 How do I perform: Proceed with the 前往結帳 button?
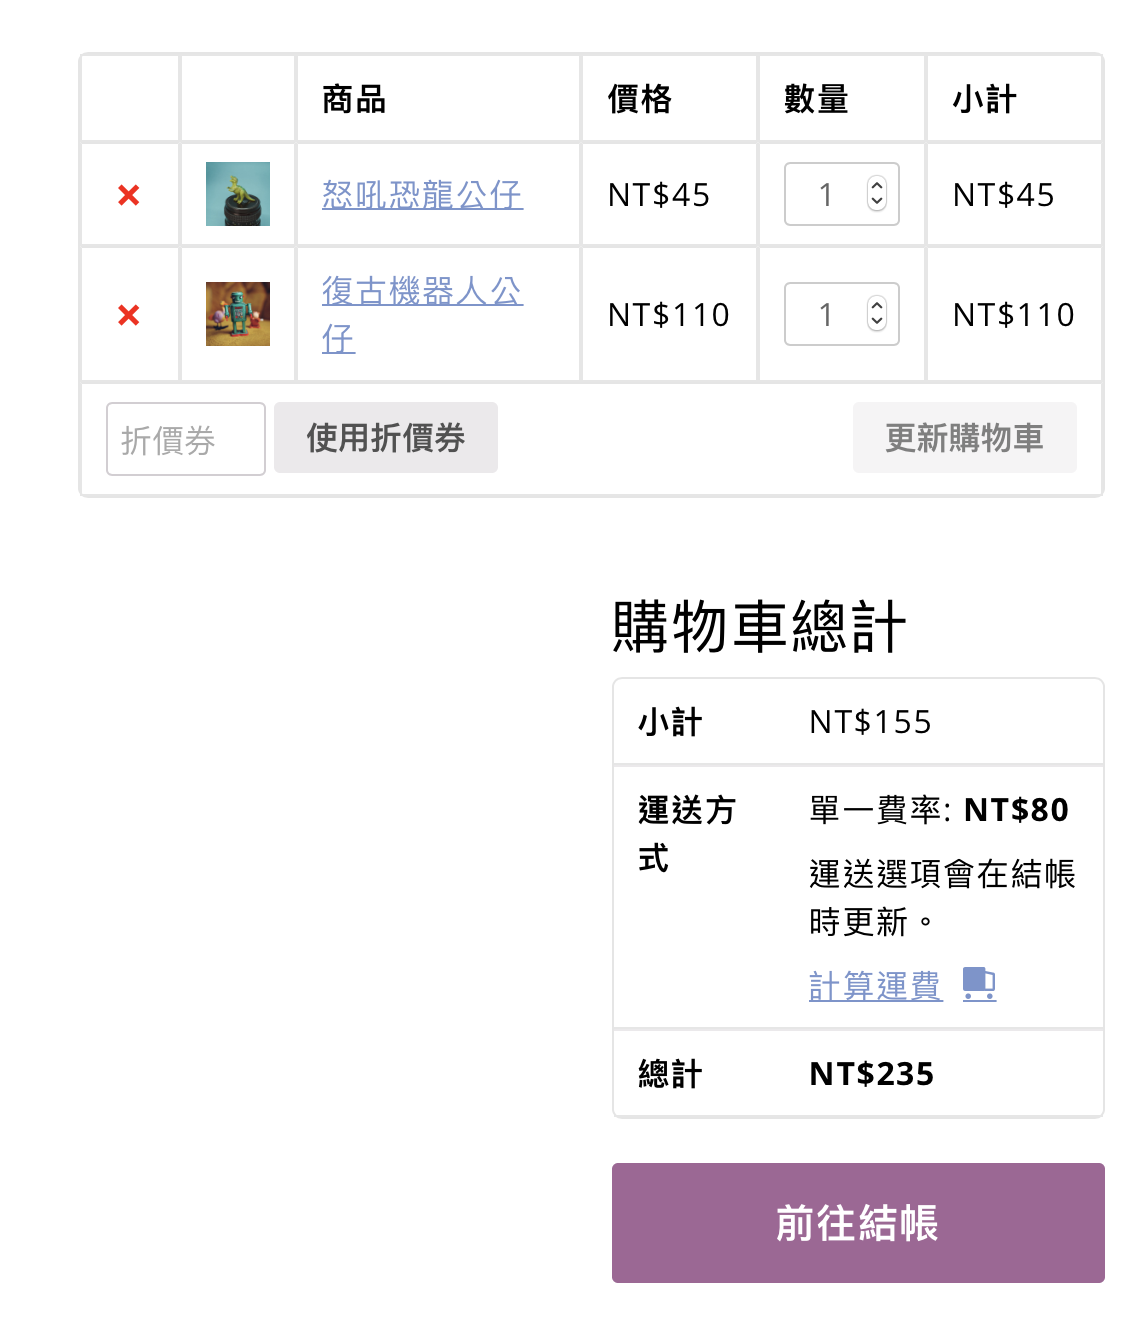(x=858, y=1223)
